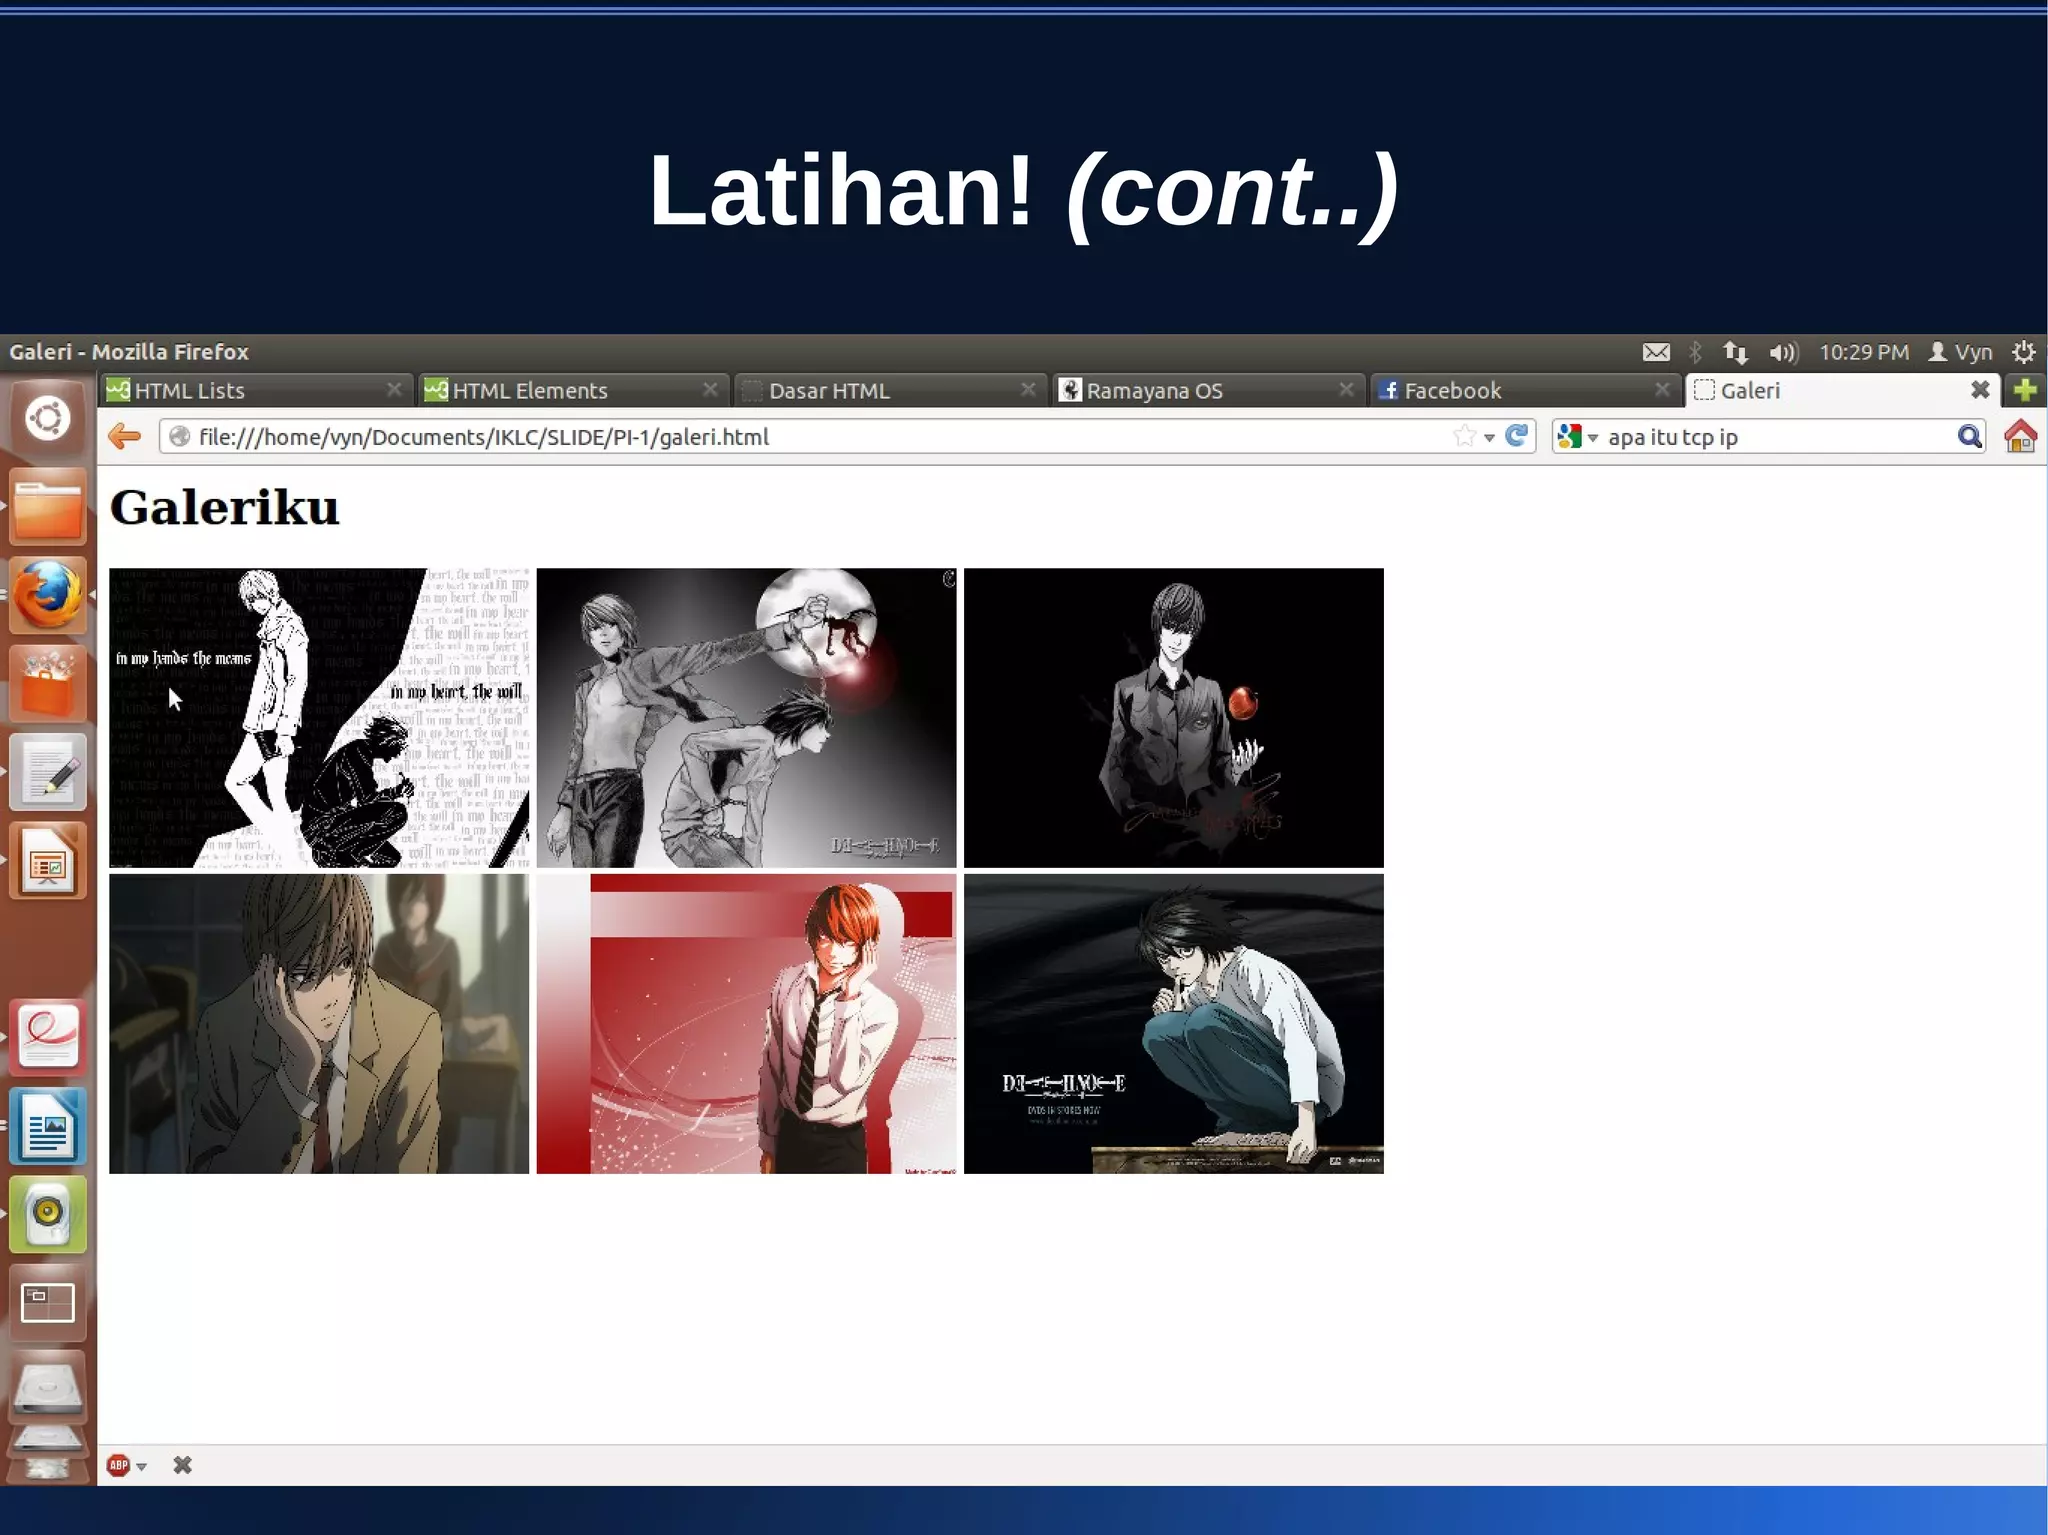This screenshot has width=2048, height=1535.
Task: Select the Galeri tab
Action: (1843, 390)
